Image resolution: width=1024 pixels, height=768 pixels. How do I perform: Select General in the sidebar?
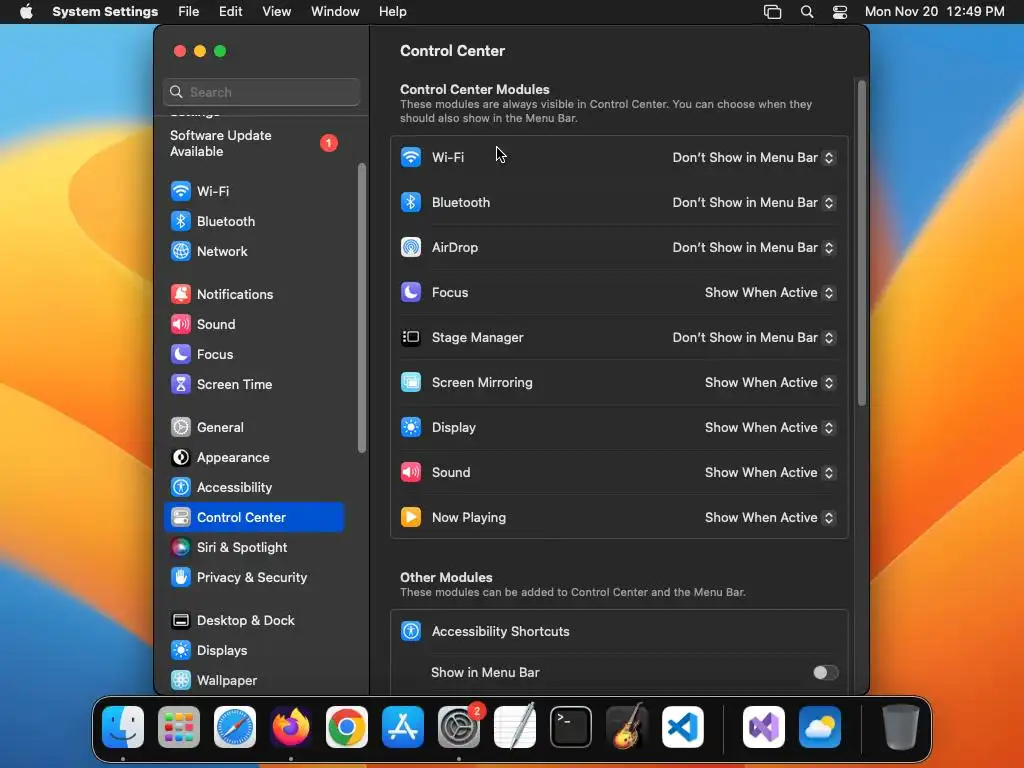253,428
